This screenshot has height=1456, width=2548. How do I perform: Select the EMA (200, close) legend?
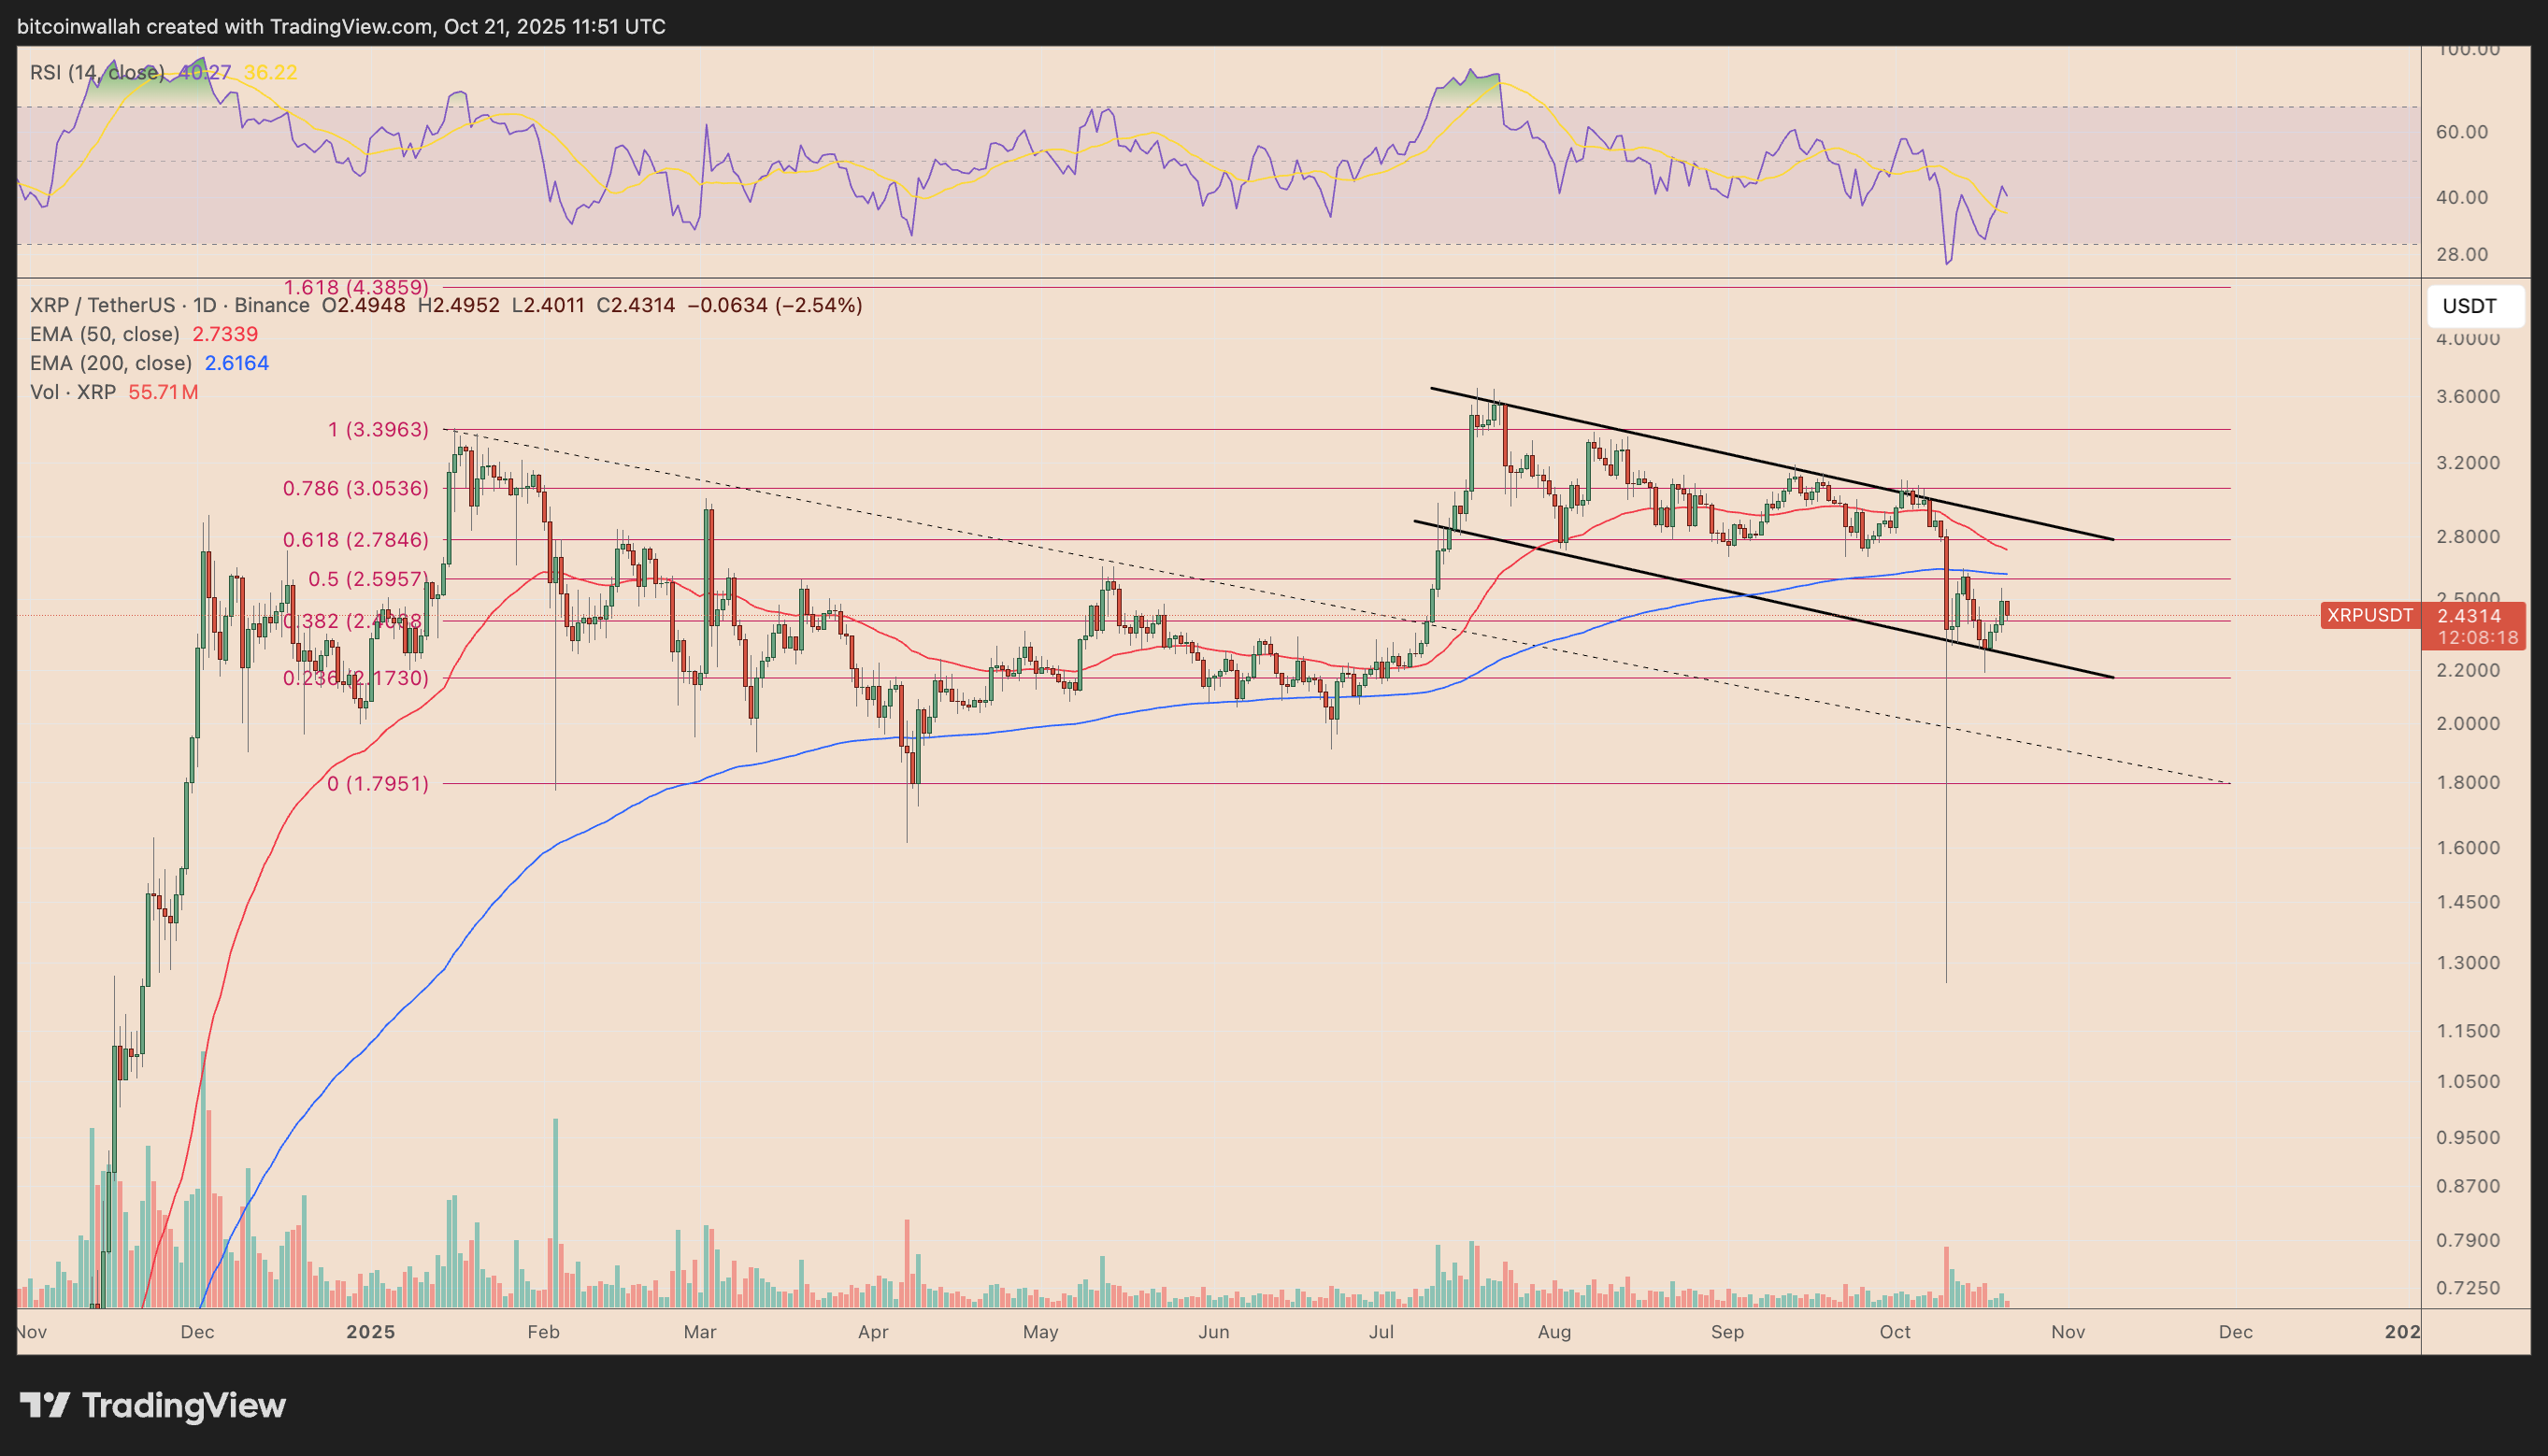[110, 363]
